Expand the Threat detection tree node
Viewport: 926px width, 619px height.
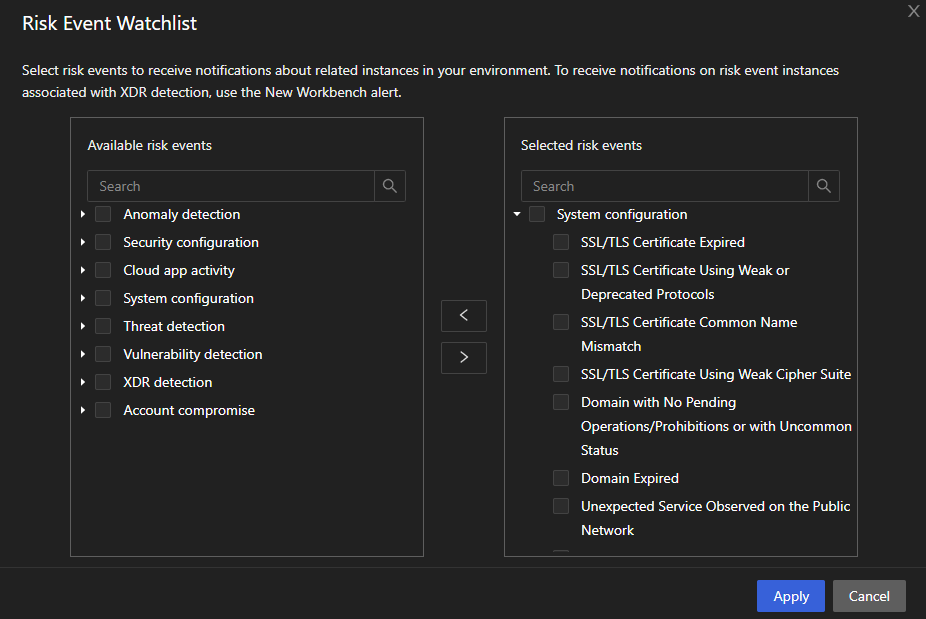coord(83,326)
